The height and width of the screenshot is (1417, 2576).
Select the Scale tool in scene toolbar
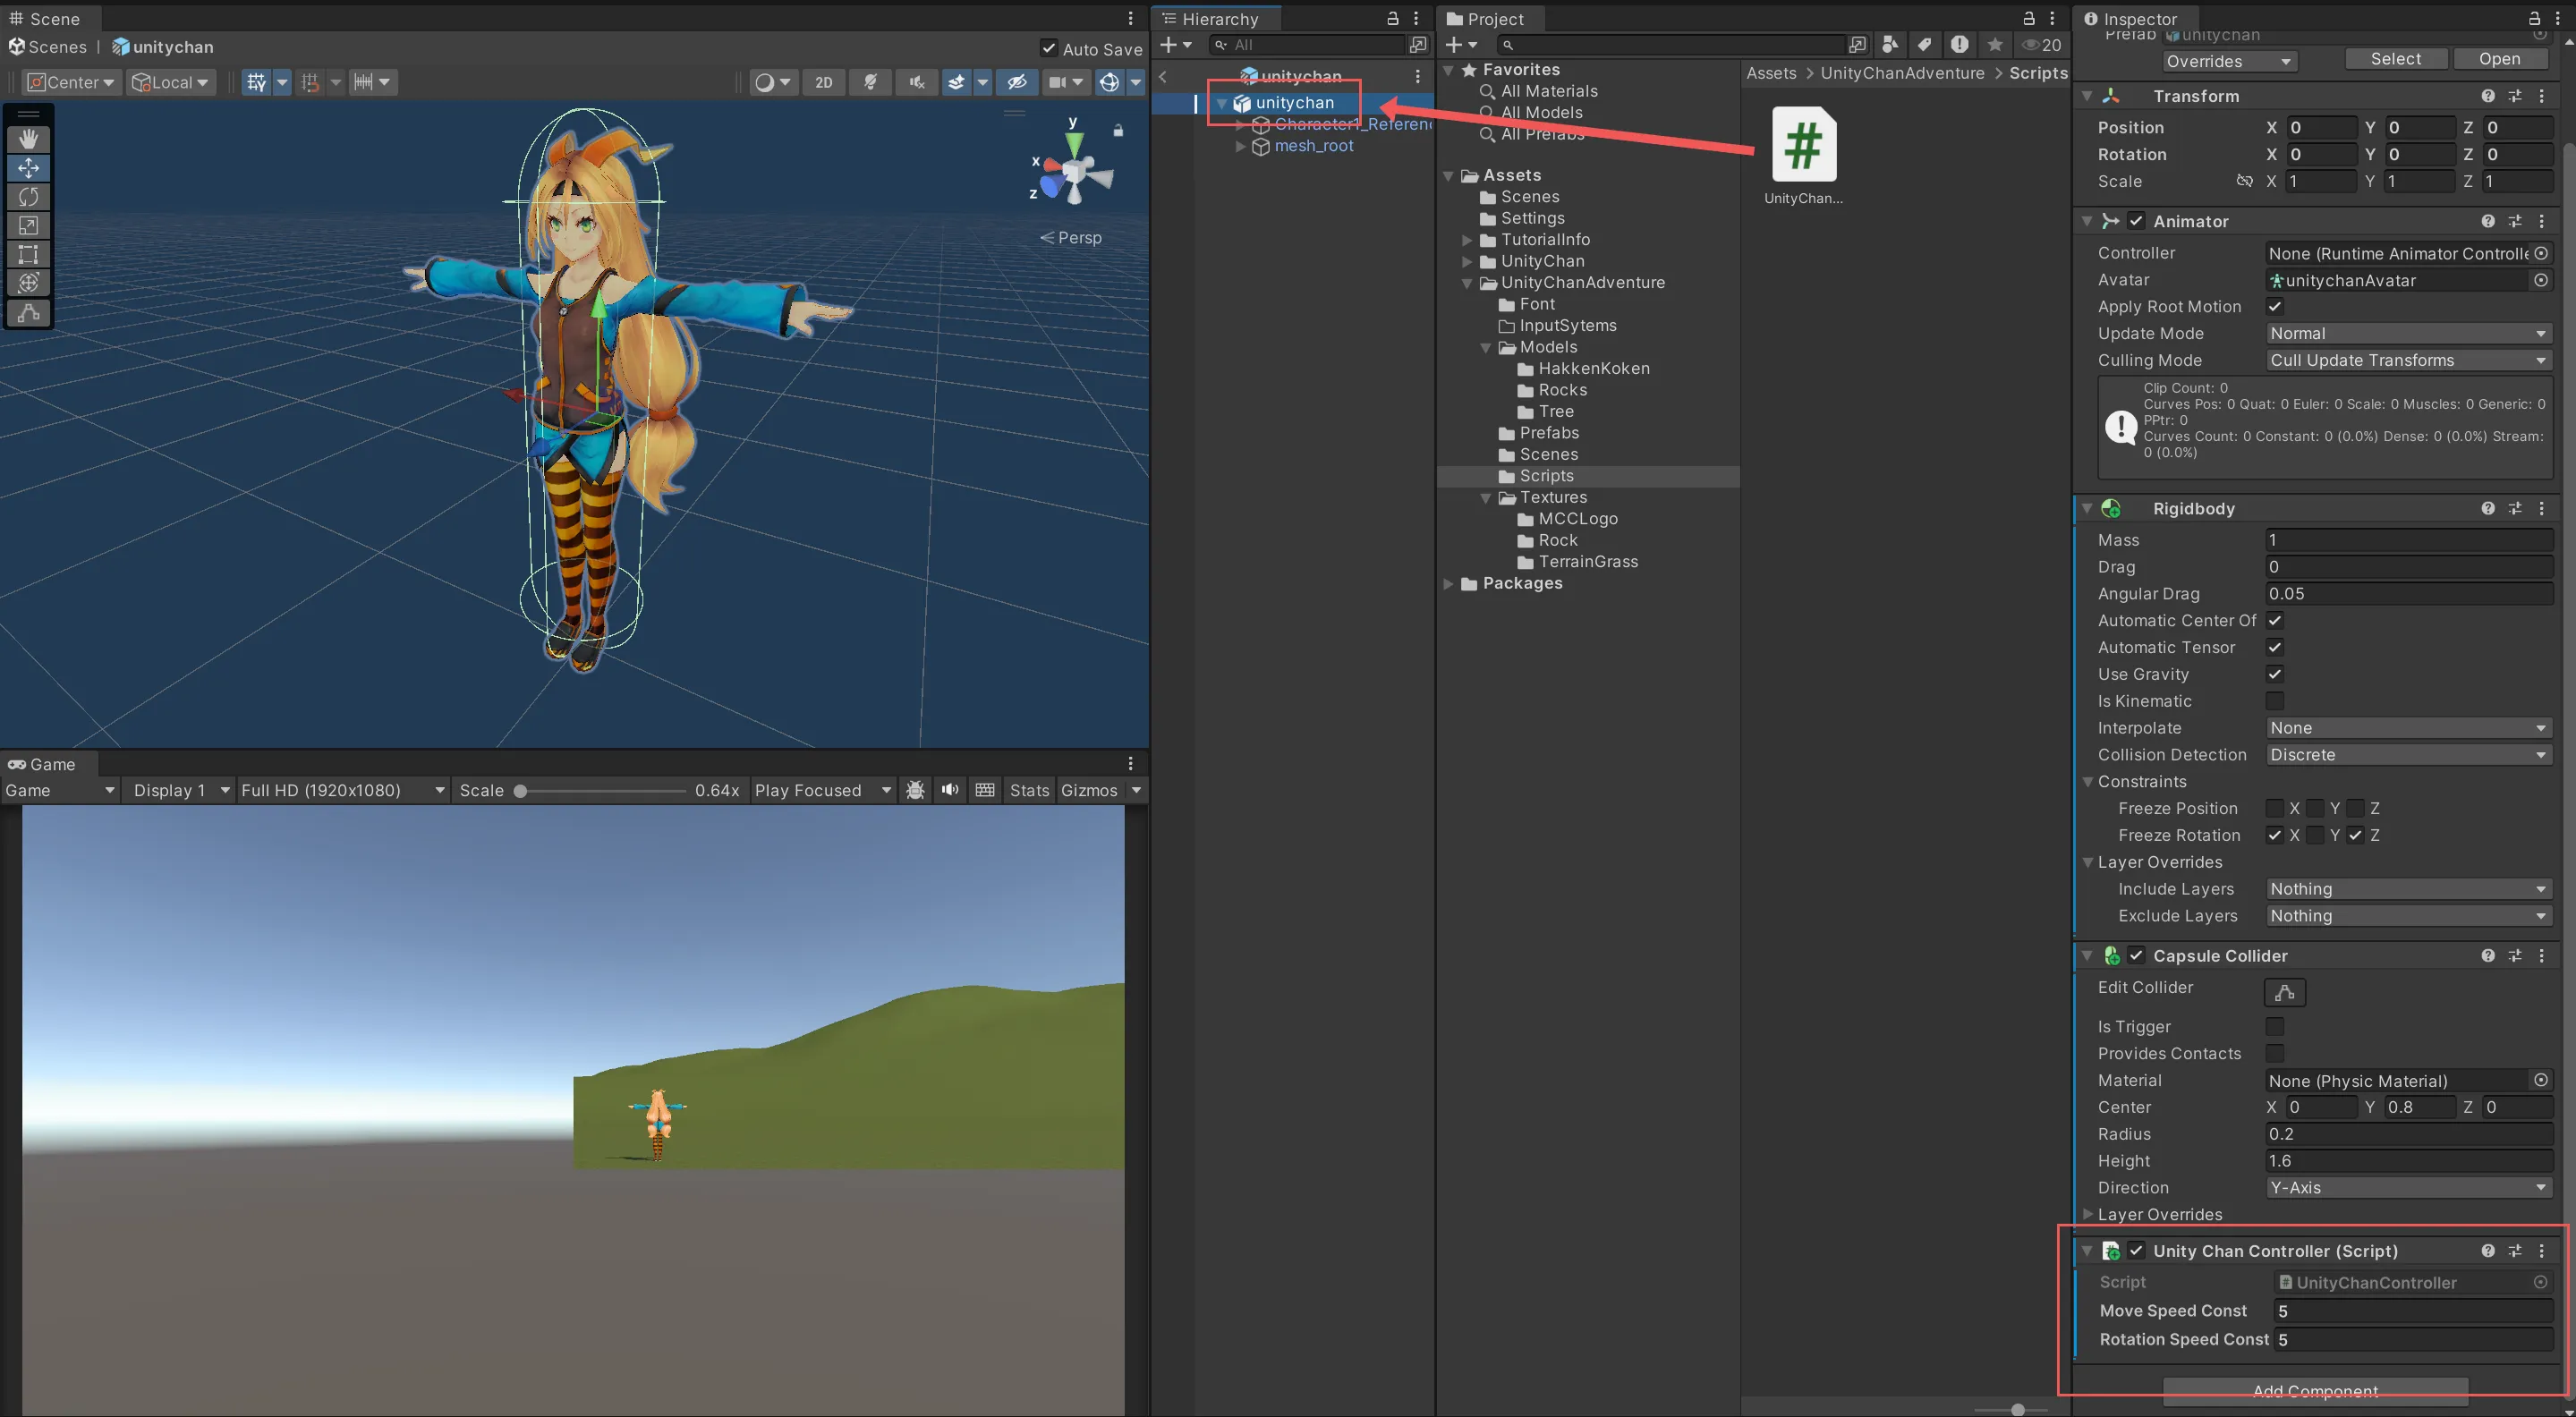pos(28,226)
